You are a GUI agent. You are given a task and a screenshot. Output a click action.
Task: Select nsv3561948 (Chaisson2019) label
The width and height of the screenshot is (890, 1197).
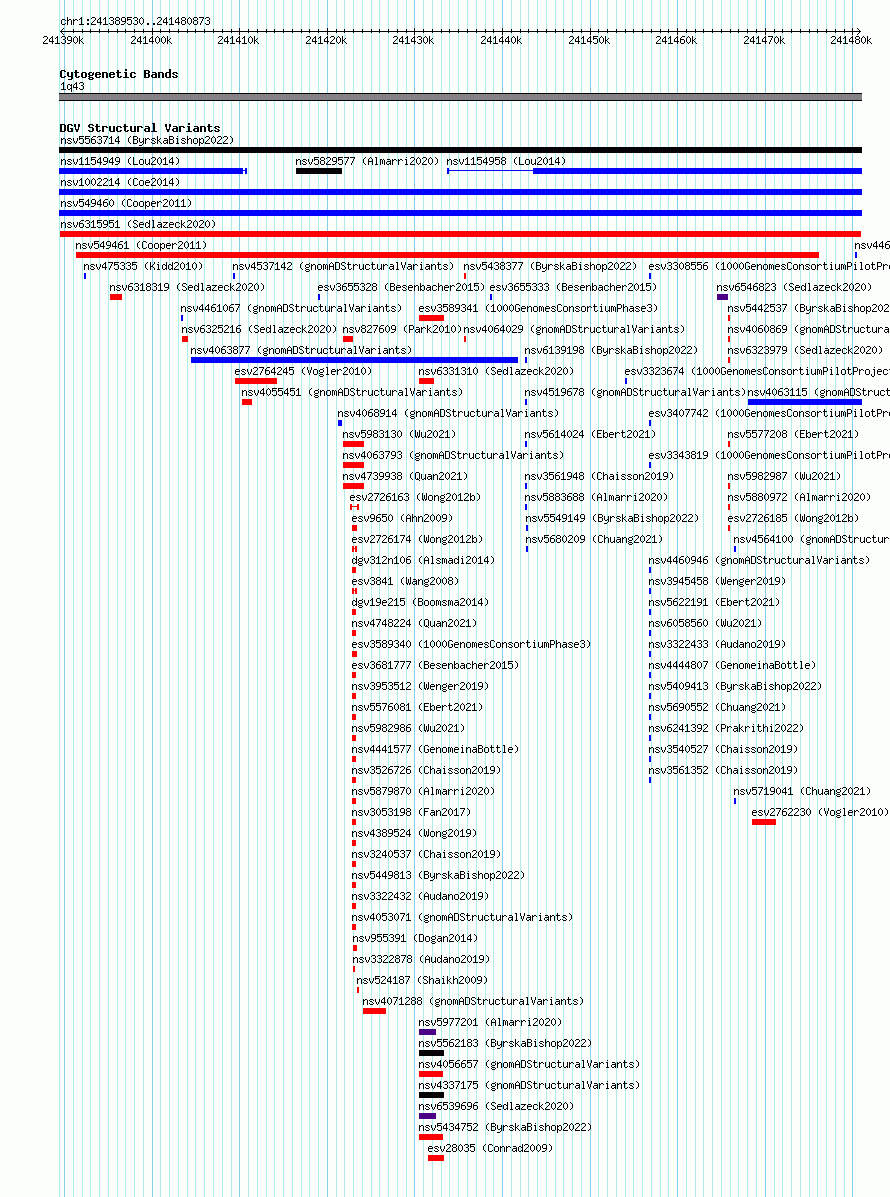tap(599, 476)
